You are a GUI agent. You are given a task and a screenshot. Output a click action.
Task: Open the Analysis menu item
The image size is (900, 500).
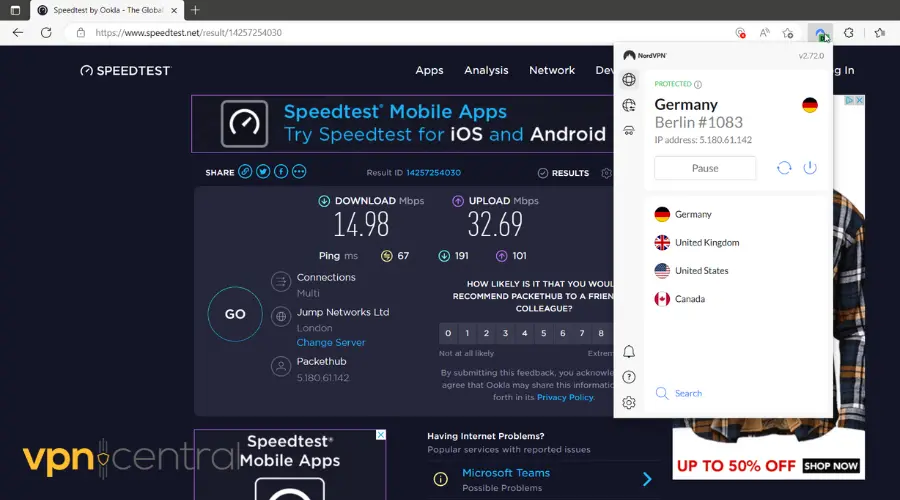click(486, 70)
